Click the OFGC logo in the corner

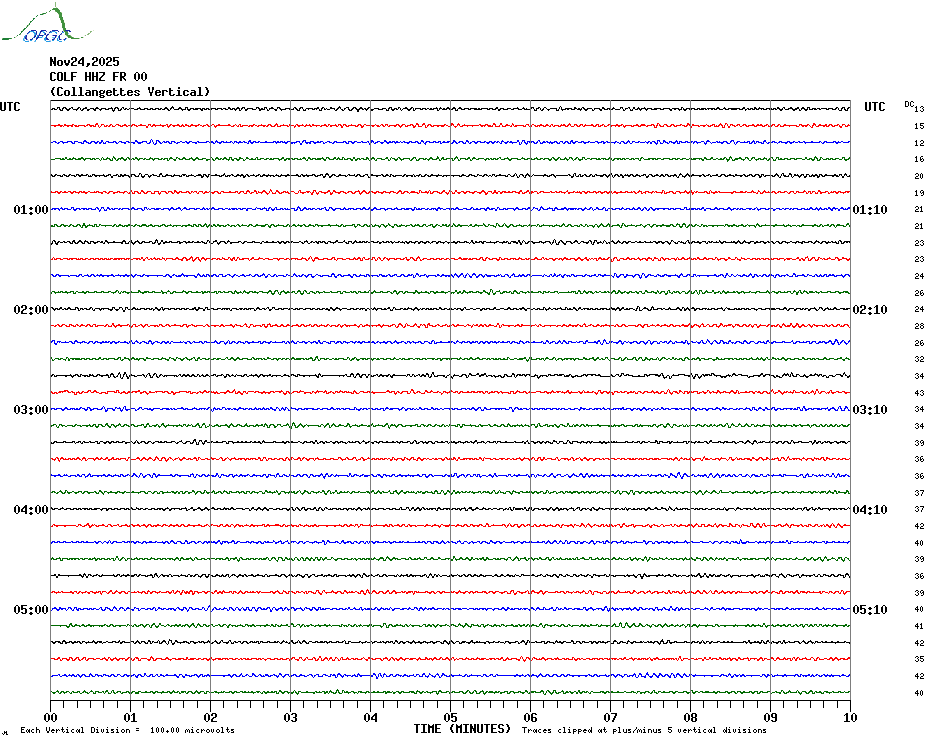[40, 26]
